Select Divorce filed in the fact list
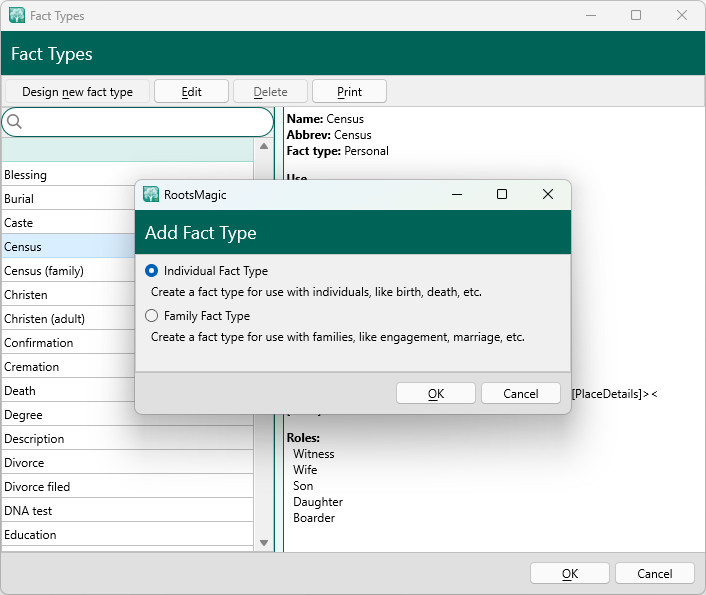This screenshot has width=706, height=595. 127,486
